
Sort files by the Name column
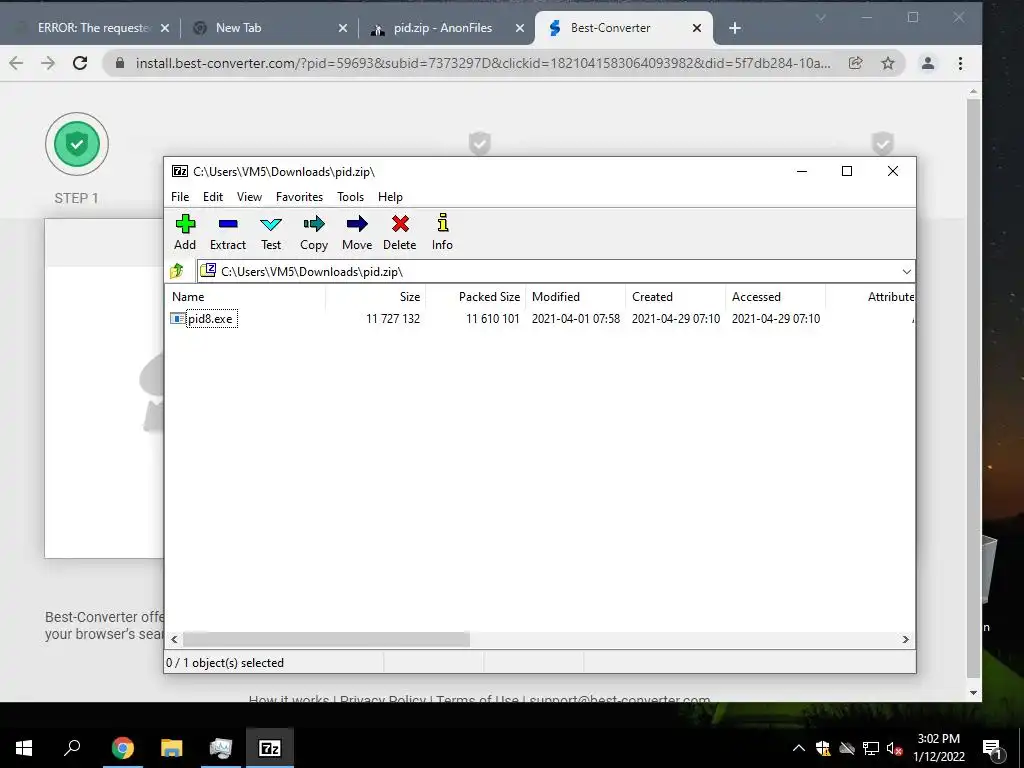click(246, 296)
